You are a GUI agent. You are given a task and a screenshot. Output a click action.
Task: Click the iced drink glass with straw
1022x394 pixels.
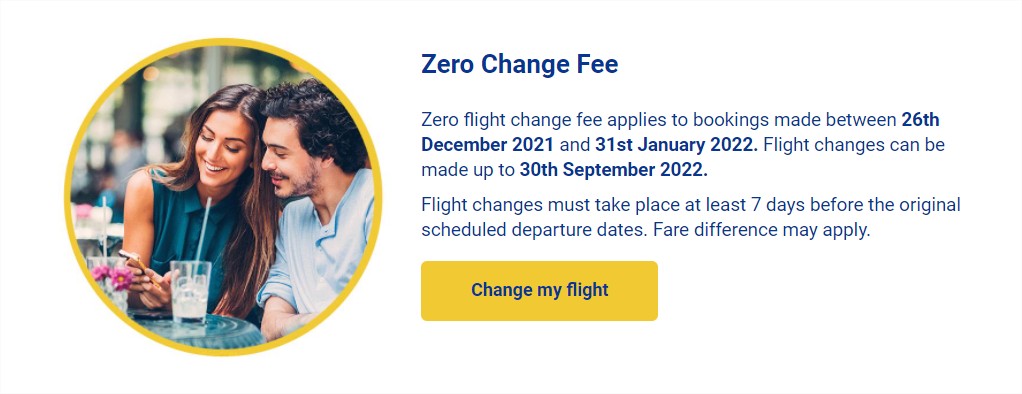click(191, 290)
